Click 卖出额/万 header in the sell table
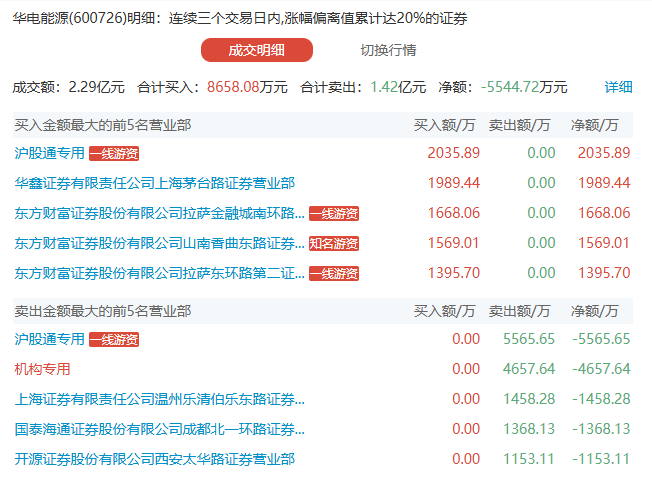 (x=519, y=311)
